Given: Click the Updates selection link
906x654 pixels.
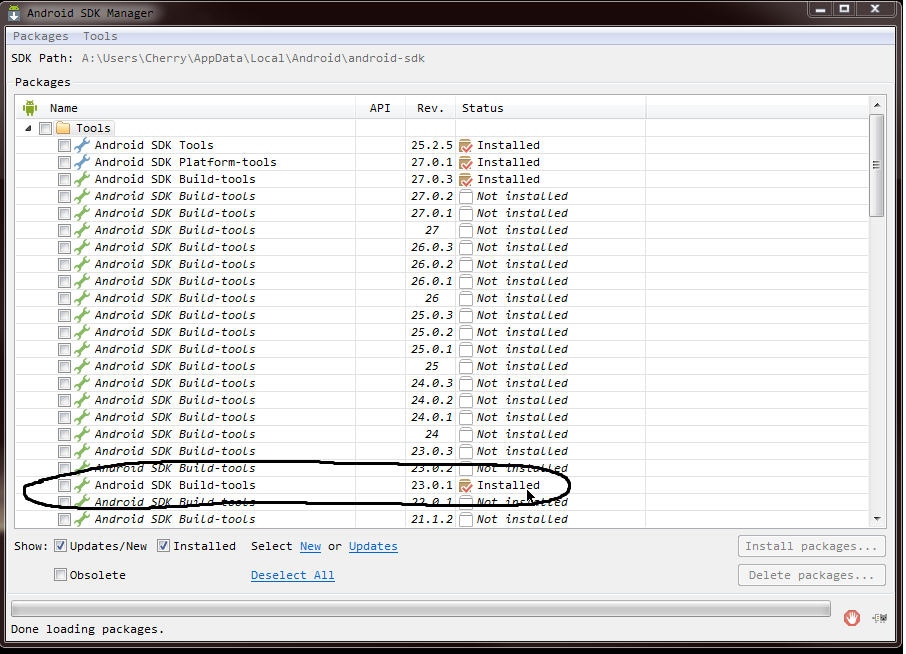Looking at the screenshot, I should [x=373, y=546].
